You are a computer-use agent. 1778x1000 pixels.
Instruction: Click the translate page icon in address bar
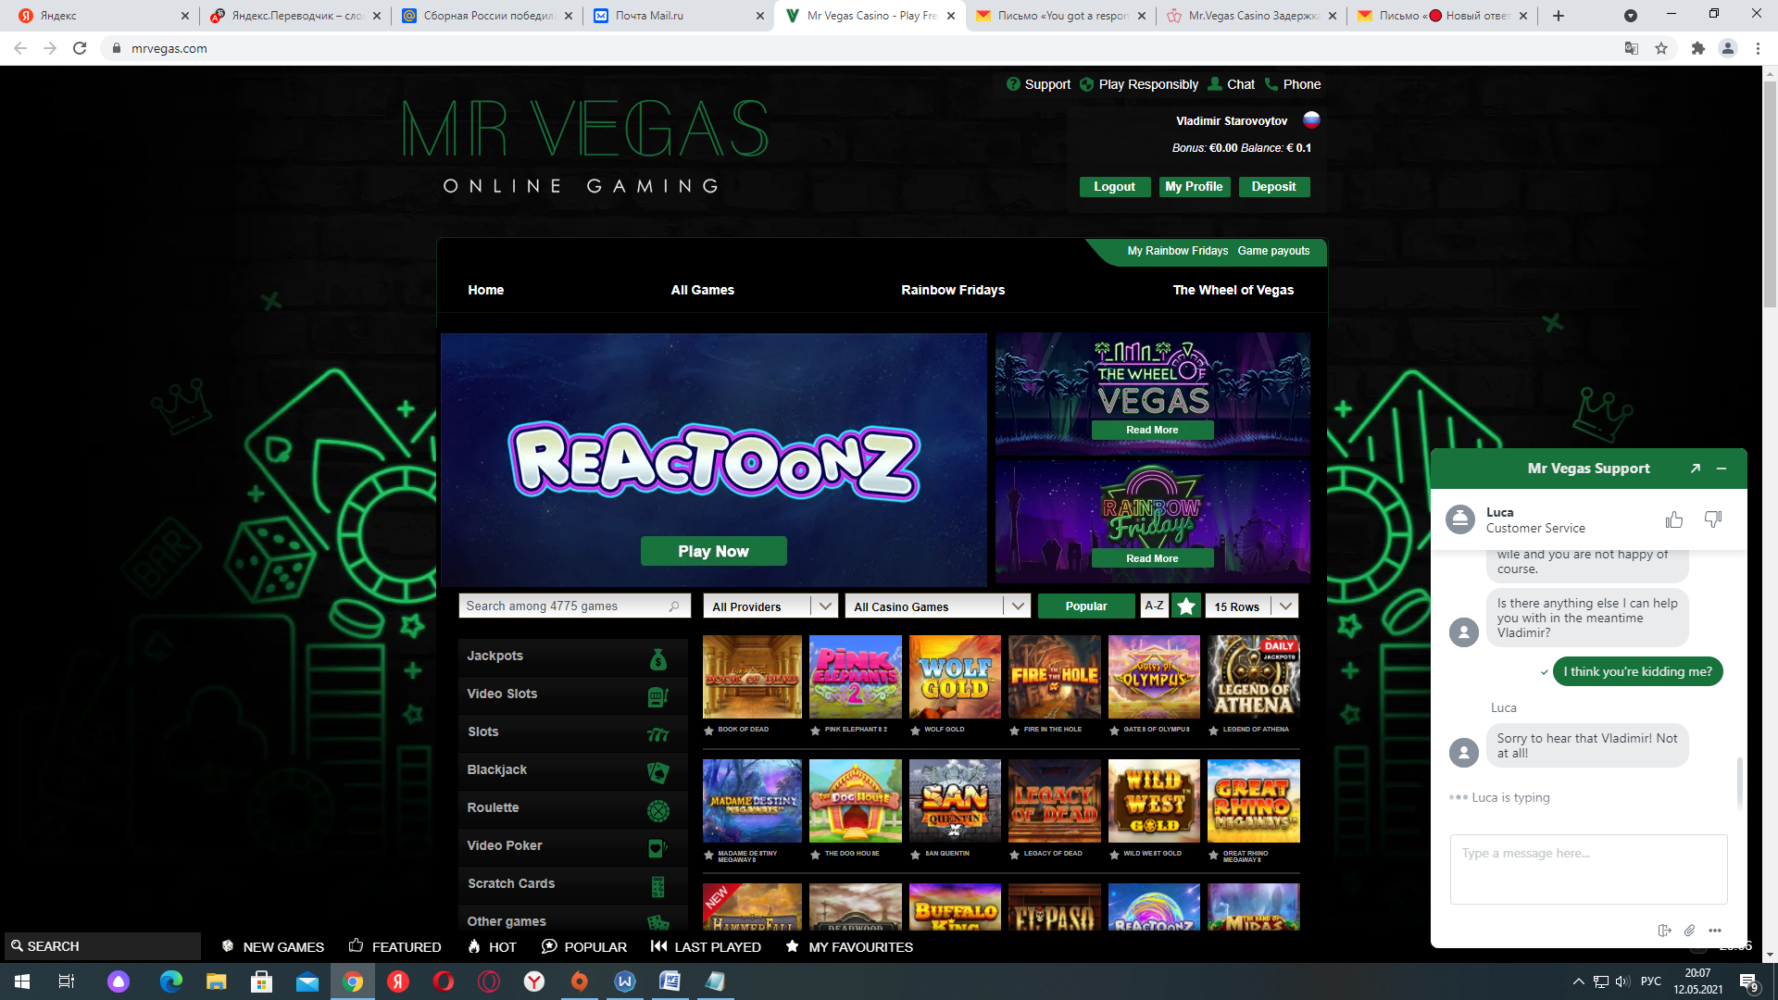[1631, 48]
